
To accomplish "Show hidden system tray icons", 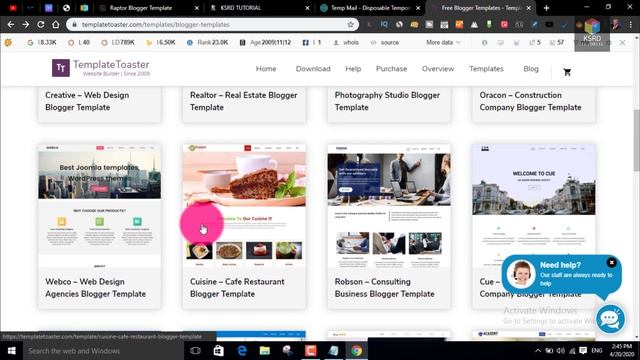I will click(x=538, y=351).
